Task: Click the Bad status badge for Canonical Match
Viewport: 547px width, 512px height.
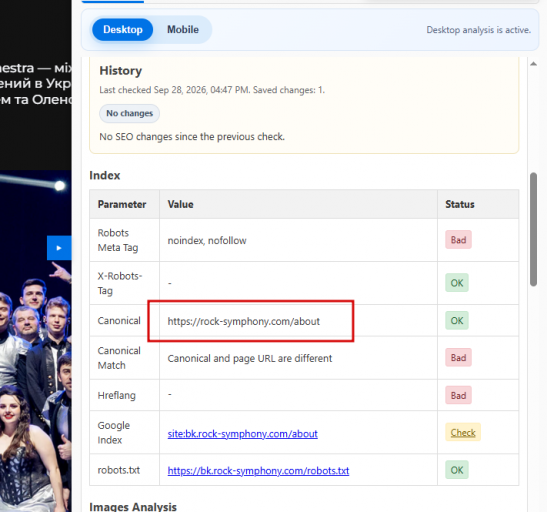Action: (x=458, y=357)
